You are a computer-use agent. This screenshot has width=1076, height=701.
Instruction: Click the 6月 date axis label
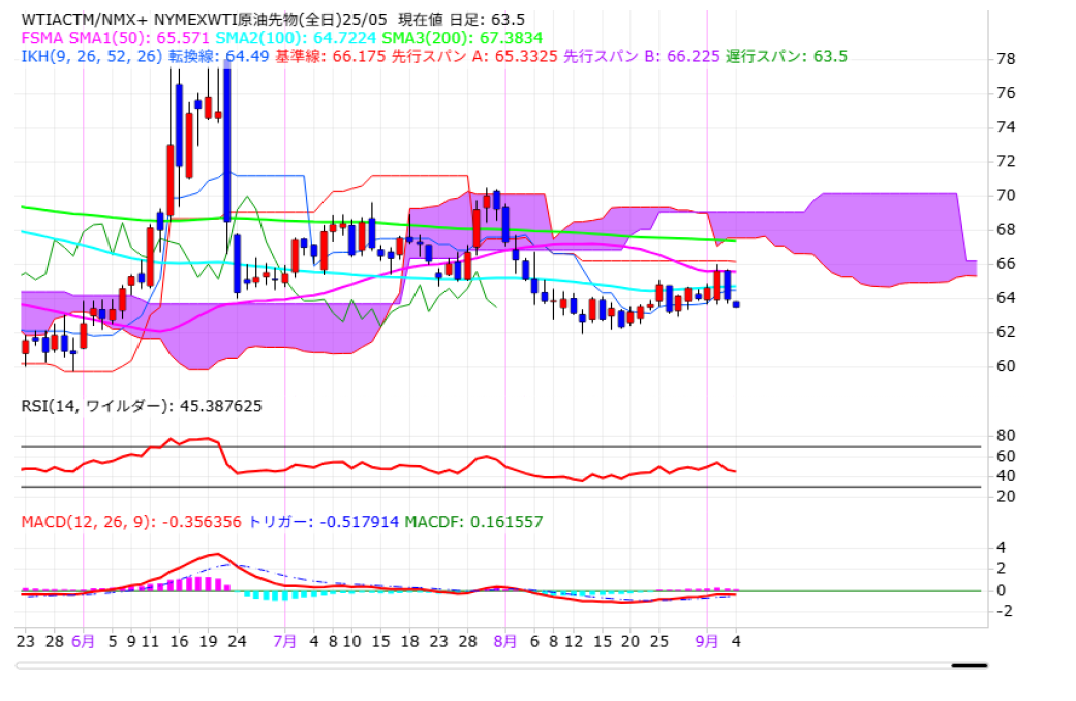pyautogui.click(x=83, y=641)
